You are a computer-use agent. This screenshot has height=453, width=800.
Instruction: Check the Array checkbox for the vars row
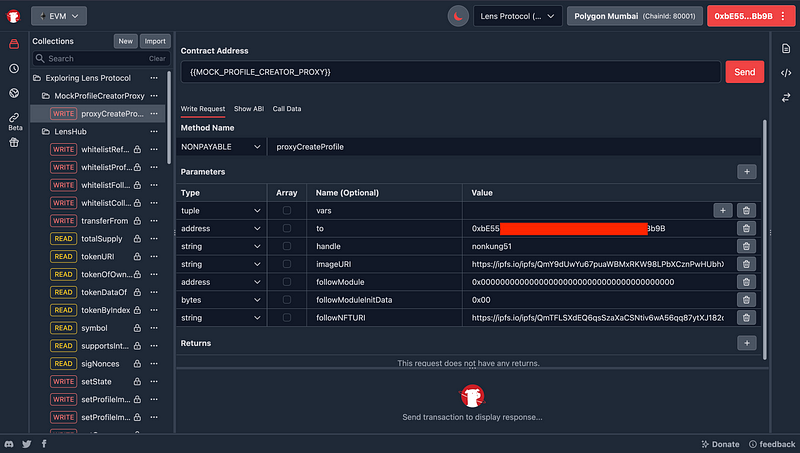287,211
